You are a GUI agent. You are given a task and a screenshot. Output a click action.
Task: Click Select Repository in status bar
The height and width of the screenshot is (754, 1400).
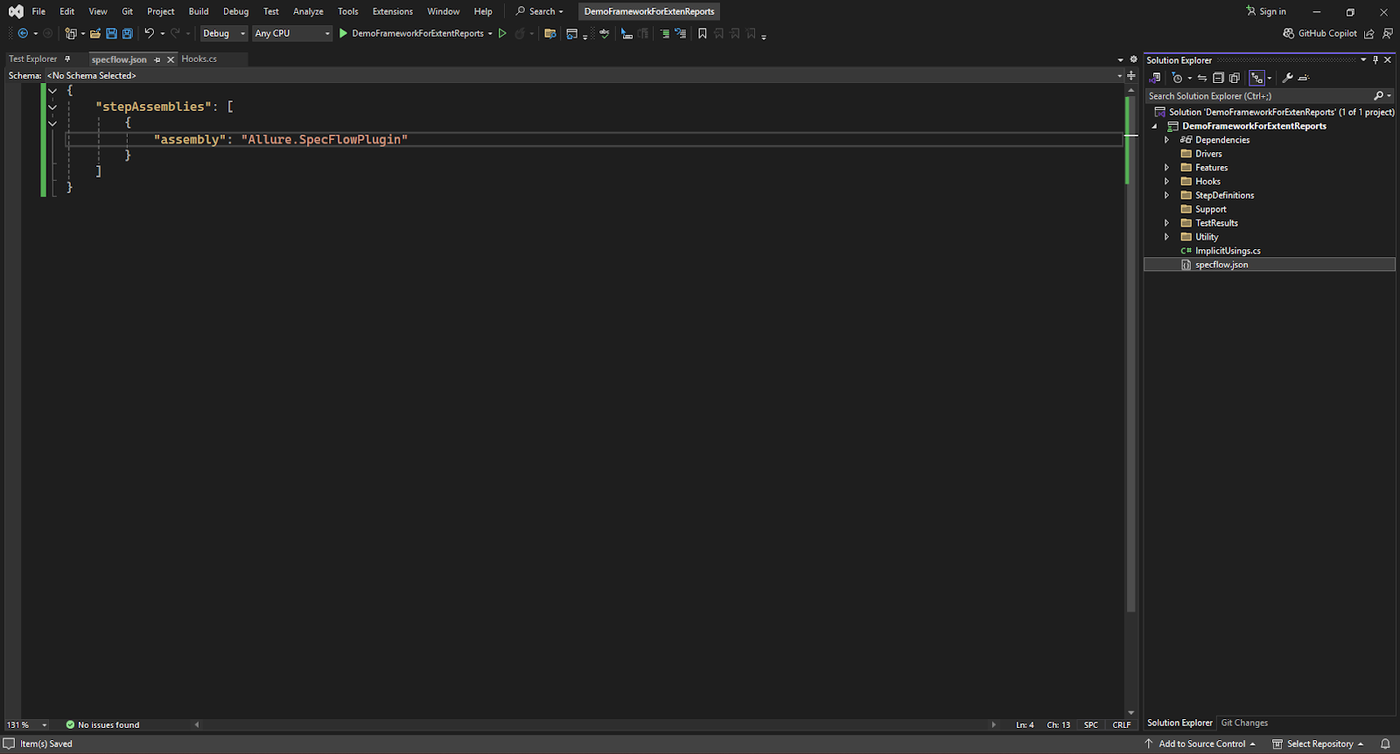pos(1319,743)
